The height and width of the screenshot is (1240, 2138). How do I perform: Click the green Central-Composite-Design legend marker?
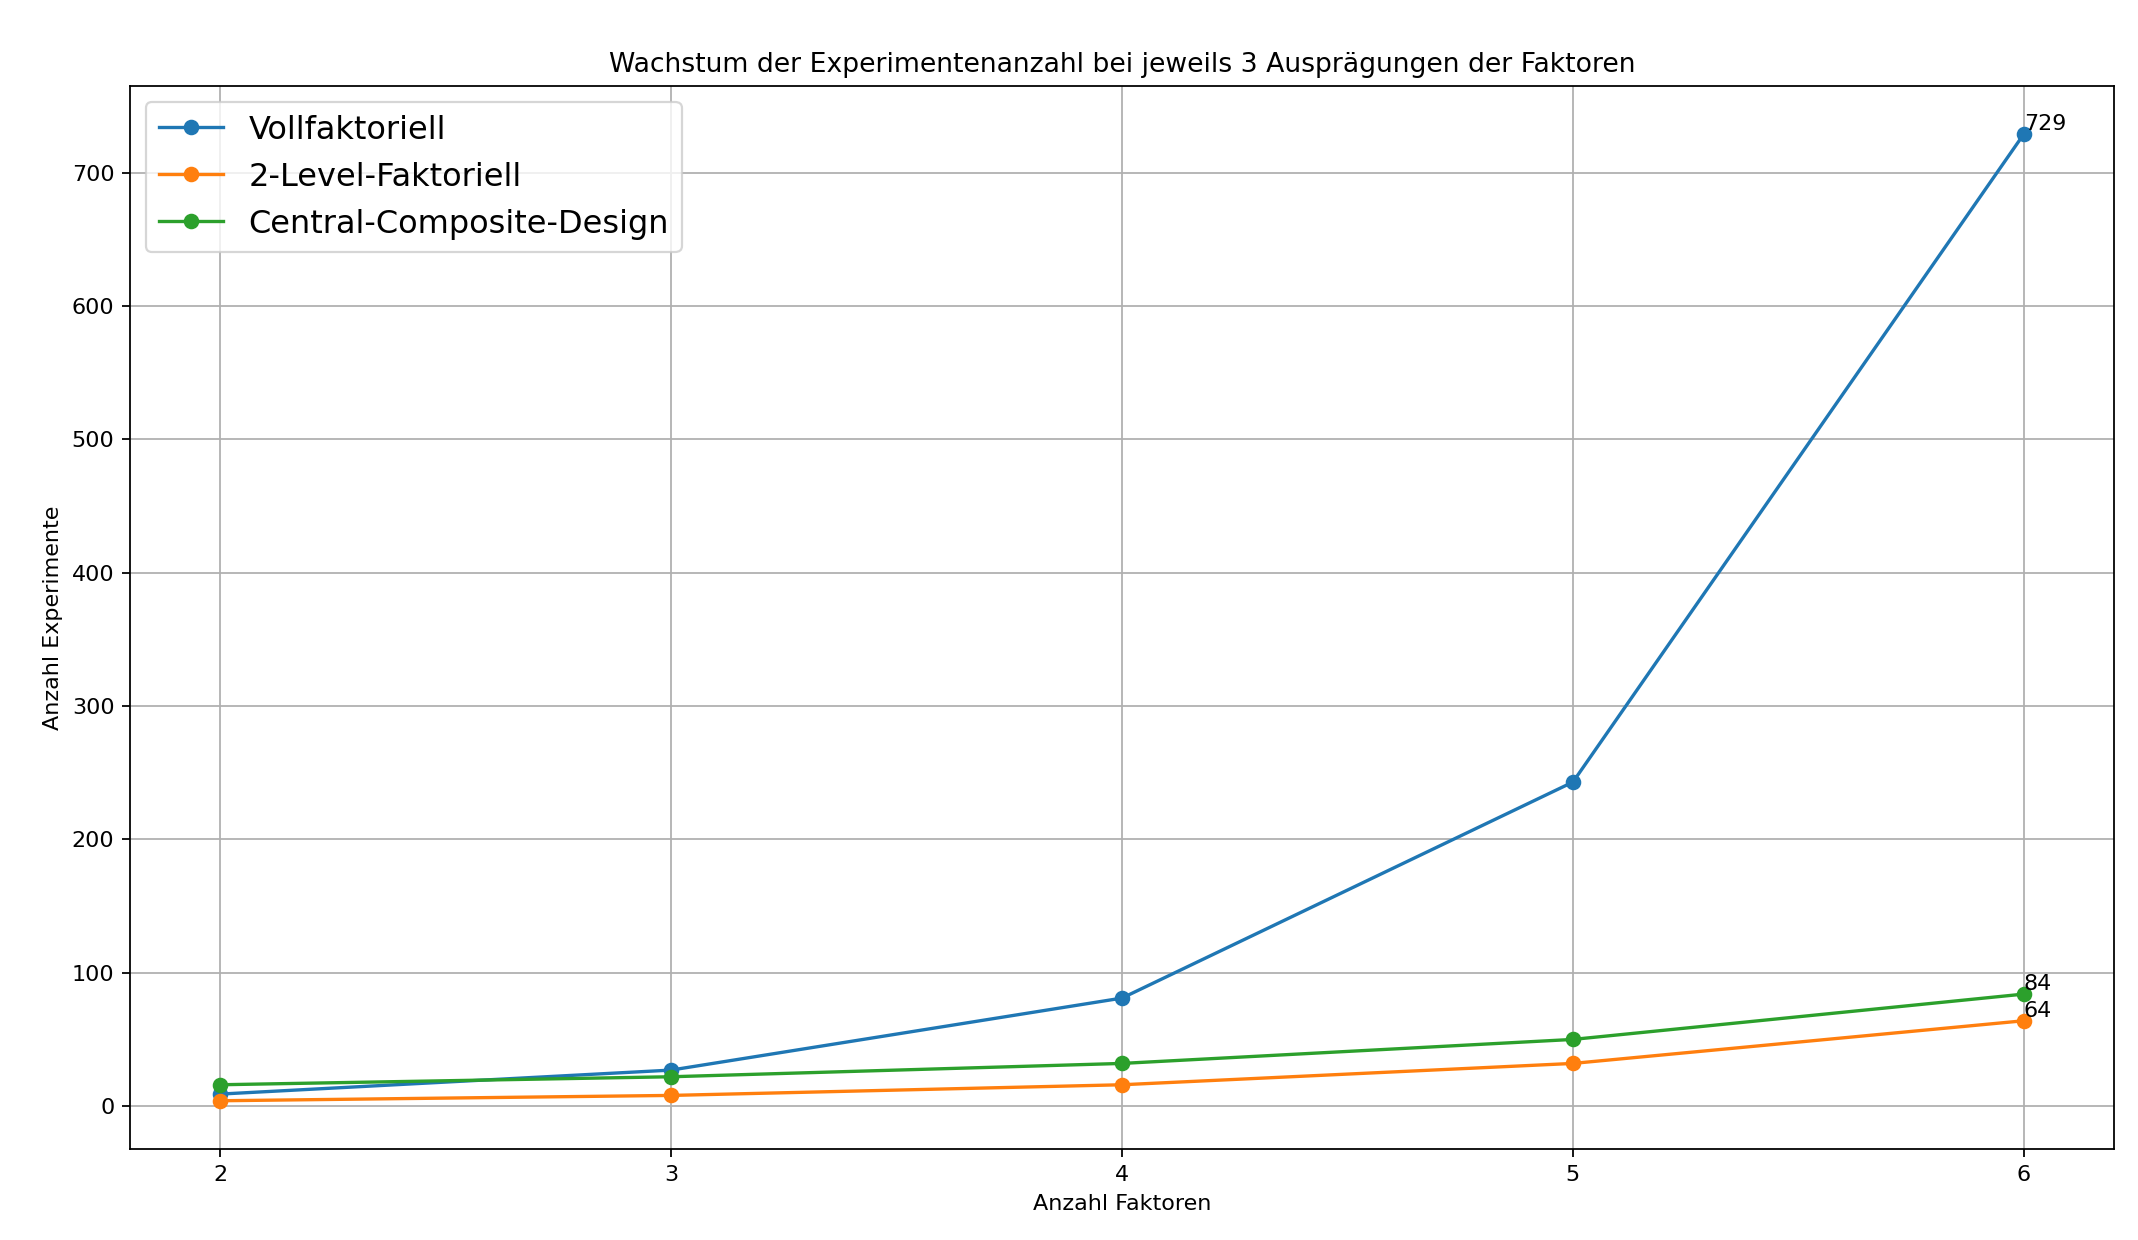190,222
